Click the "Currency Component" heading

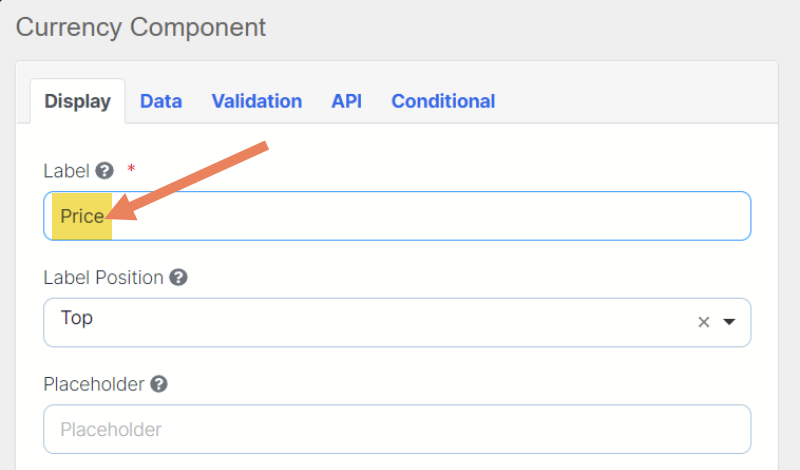click(x=141, y=27)
